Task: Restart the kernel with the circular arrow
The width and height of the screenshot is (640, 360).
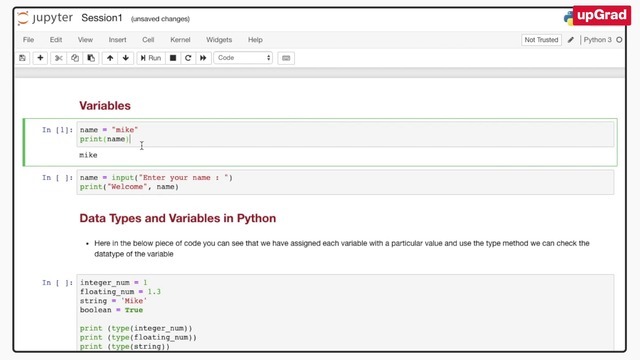Action: coord(188,58)
